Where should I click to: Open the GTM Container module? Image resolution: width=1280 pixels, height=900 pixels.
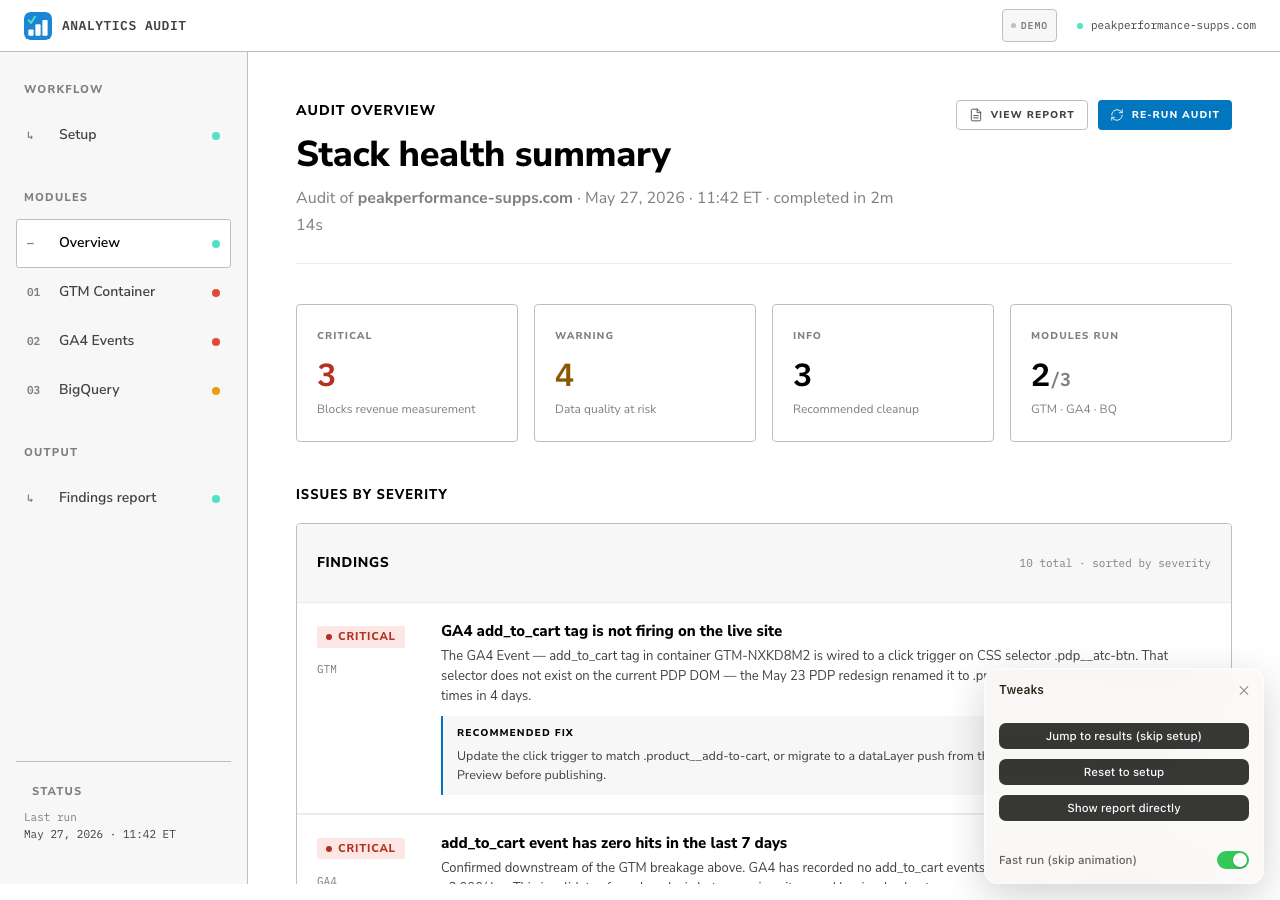pyautogui.click(x=123, y=292)
